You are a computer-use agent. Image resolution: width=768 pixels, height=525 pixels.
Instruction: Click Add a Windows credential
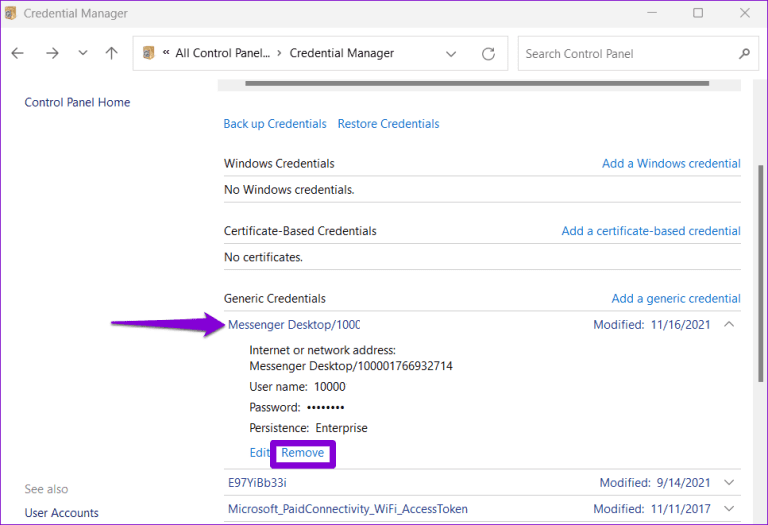671,164
